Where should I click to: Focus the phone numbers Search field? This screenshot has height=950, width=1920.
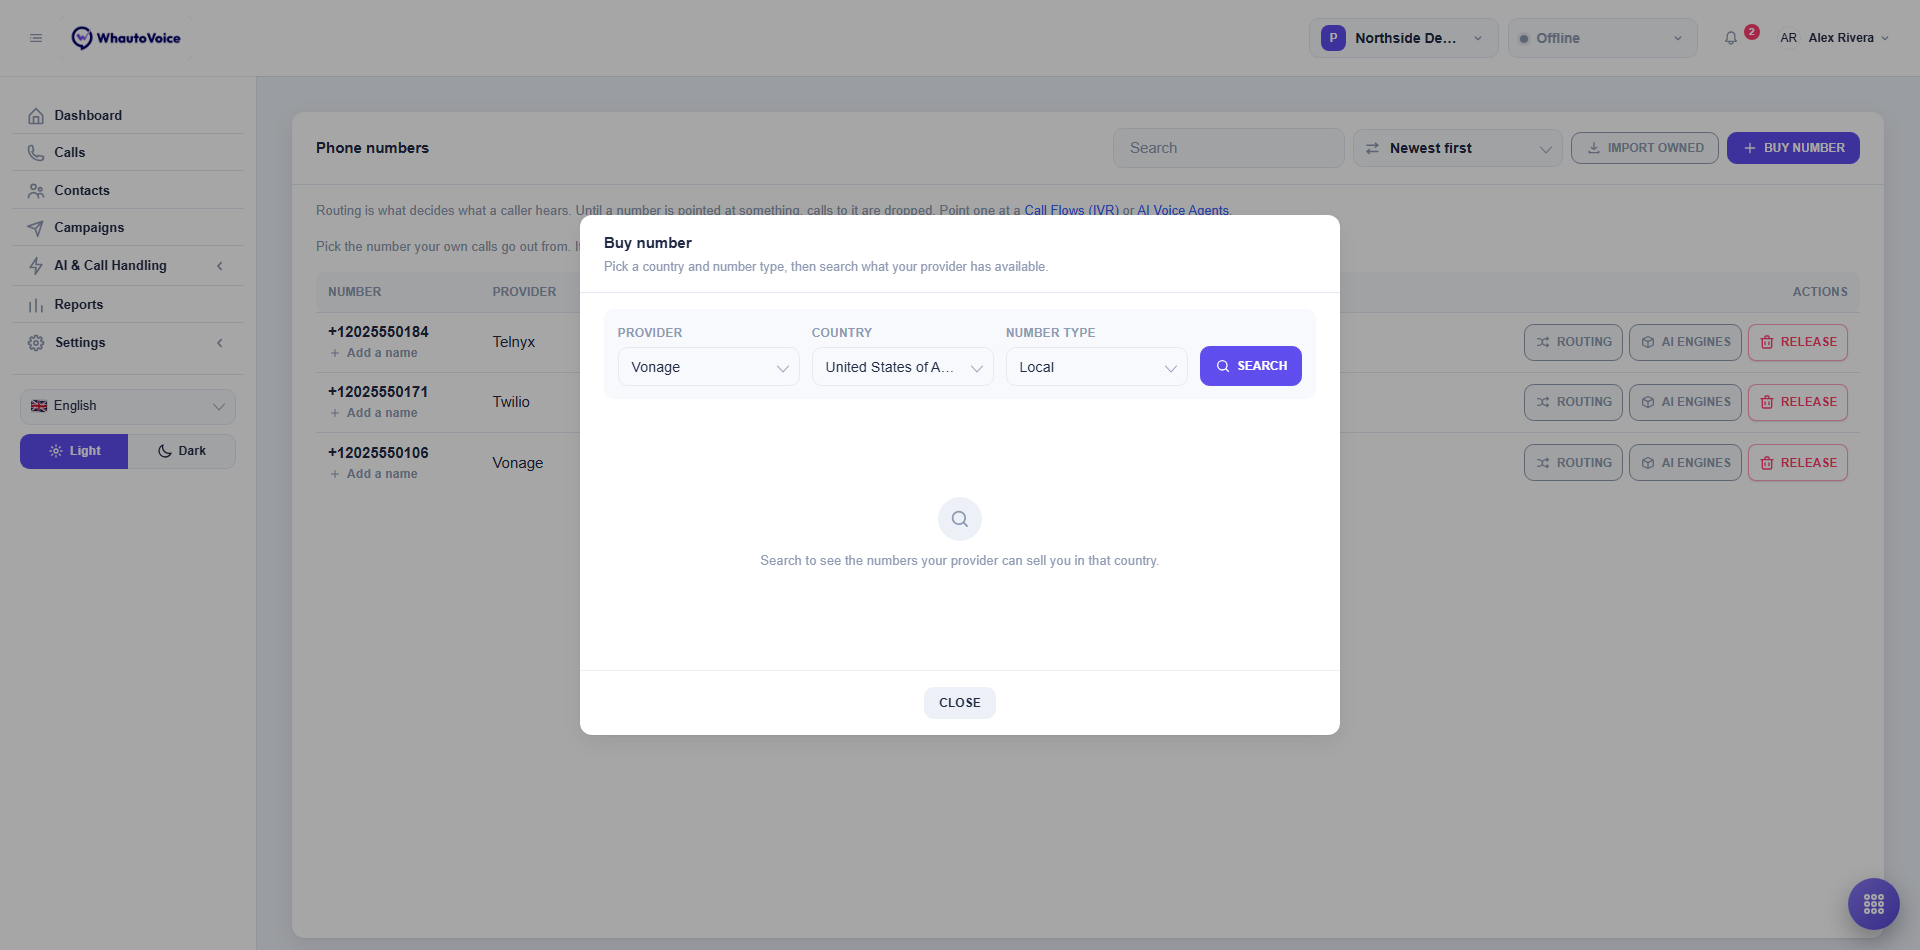[1229, 148]
